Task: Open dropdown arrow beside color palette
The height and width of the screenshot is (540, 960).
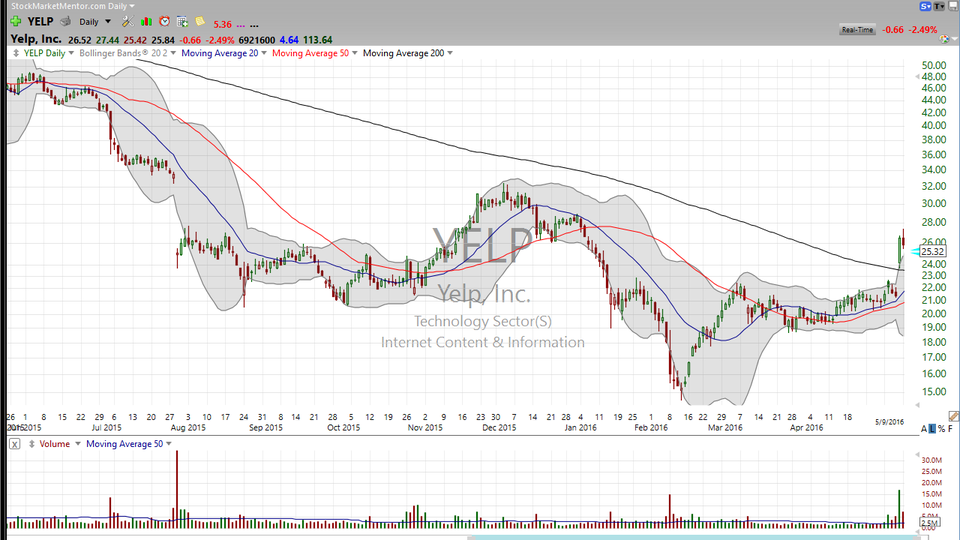Action: tap(954, 40)
